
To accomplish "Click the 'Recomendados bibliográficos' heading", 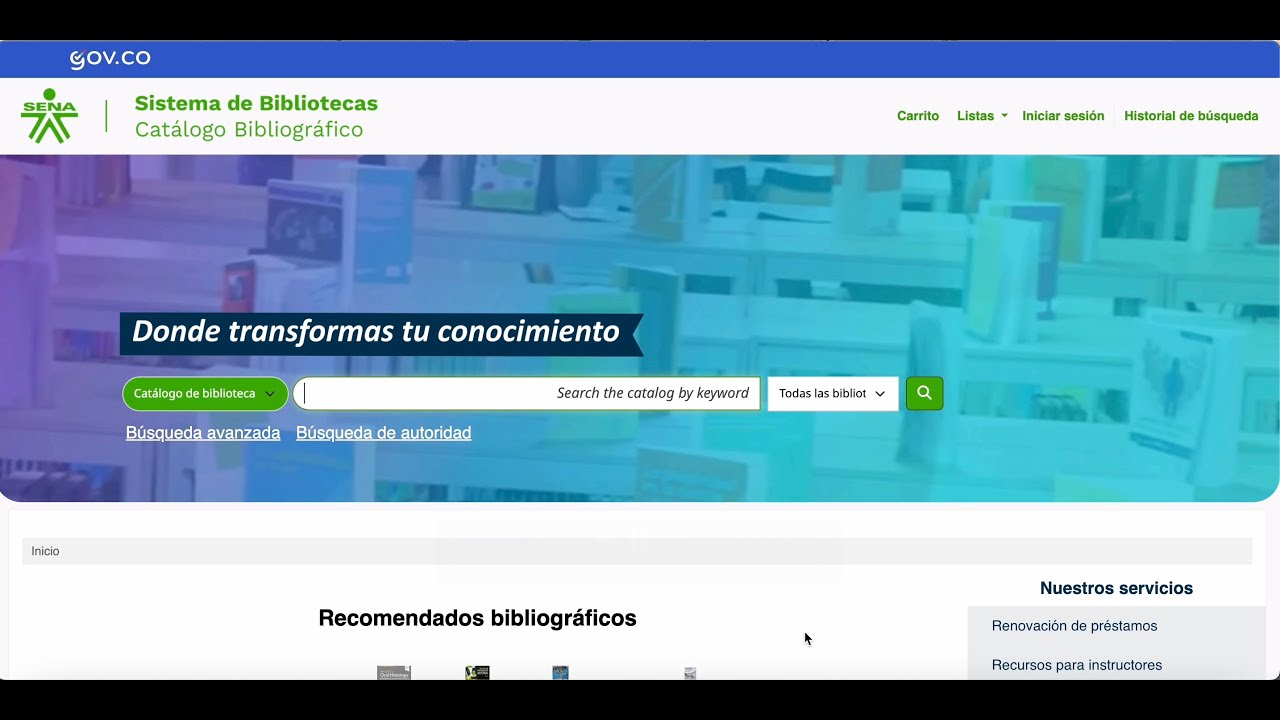I will (477, 618).
